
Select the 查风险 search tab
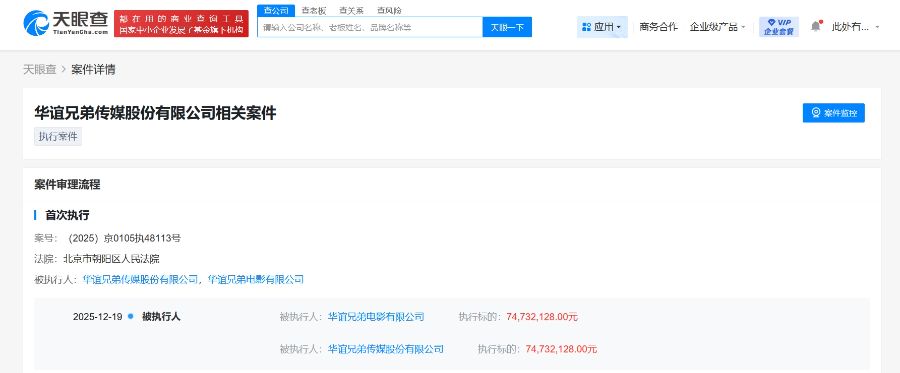coord(389,10)
